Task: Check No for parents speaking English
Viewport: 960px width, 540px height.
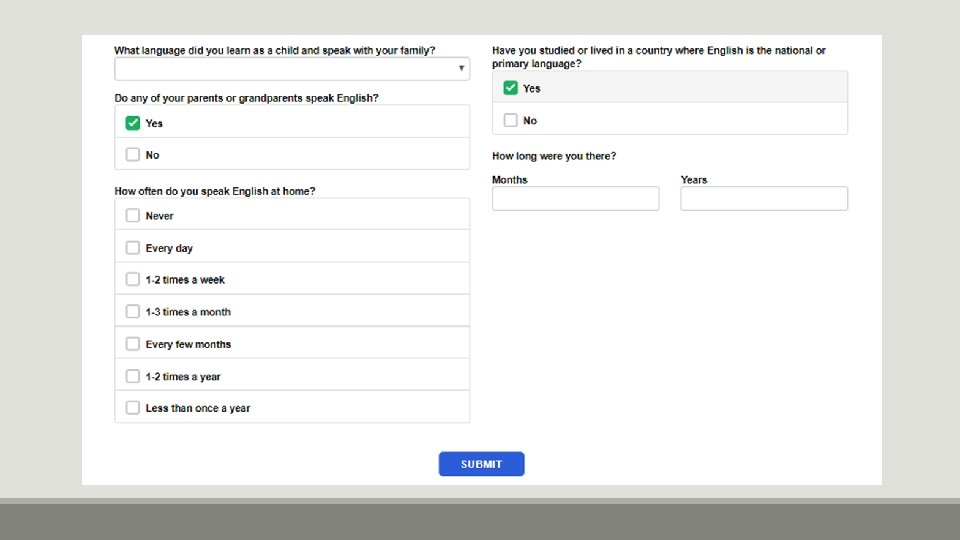Action: point(133,155)
